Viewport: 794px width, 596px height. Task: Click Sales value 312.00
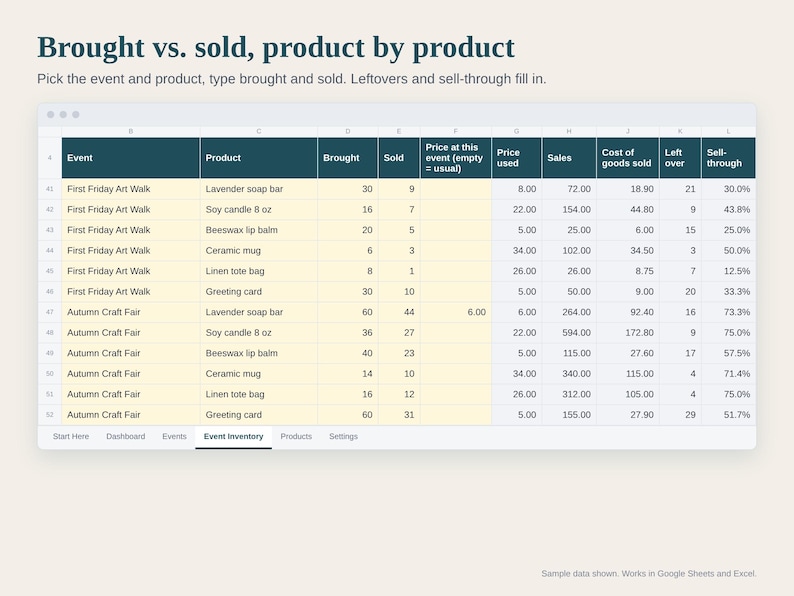pyautogui.click(x=576, y=394)
